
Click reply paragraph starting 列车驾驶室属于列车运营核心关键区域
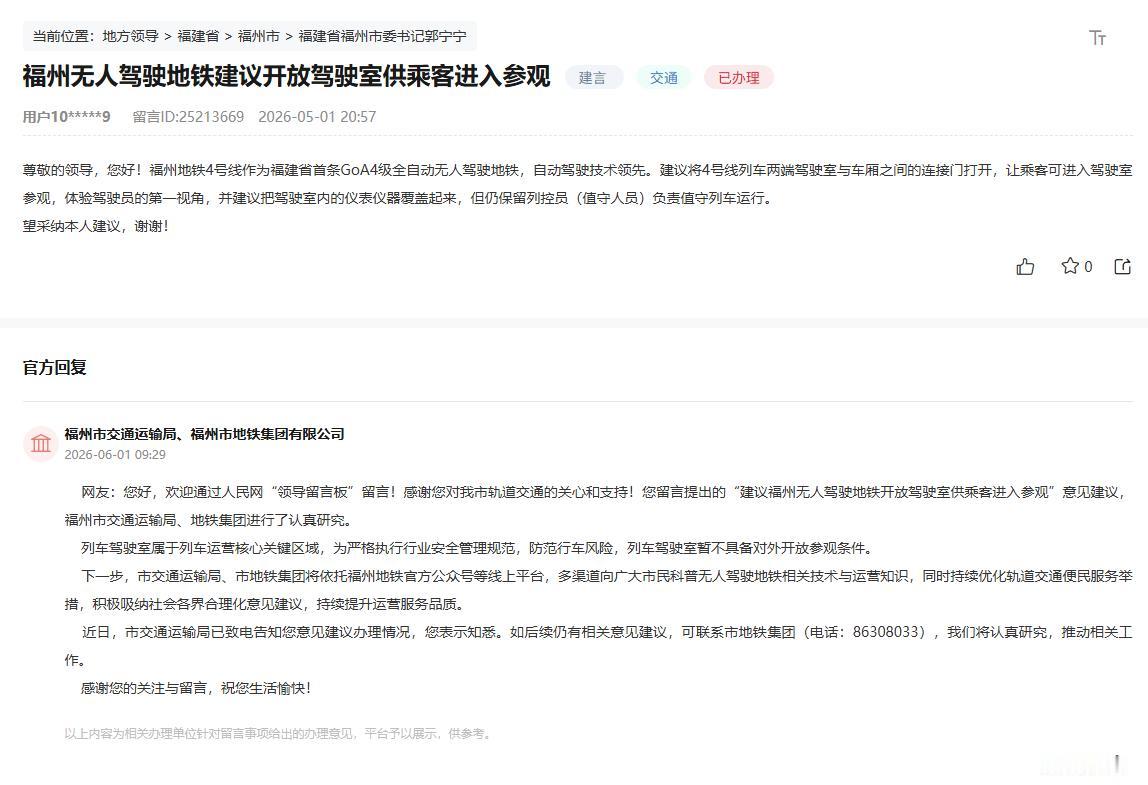(x=477, y=548)
